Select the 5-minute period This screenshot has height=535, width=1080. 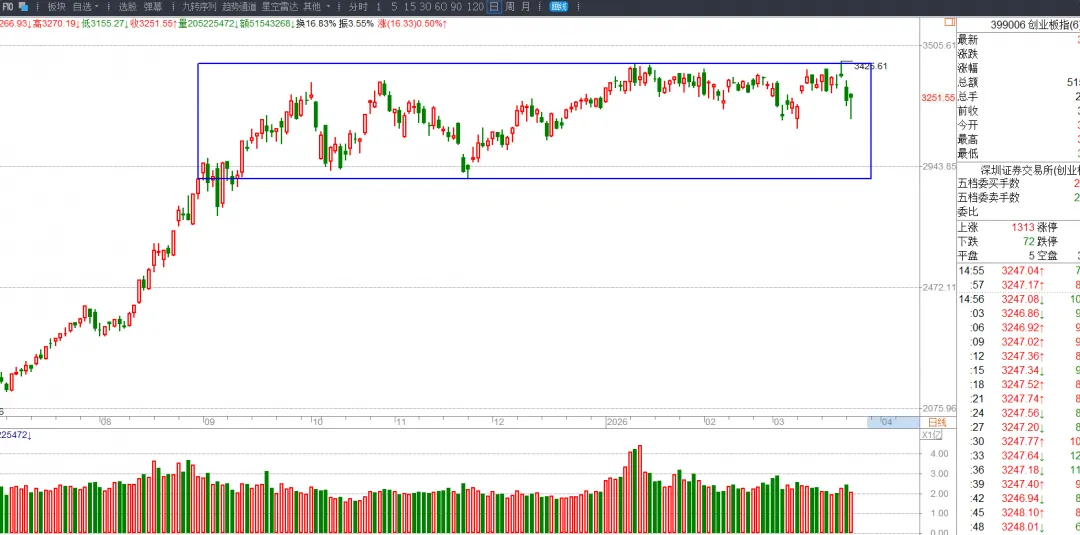tap(394, 7)
